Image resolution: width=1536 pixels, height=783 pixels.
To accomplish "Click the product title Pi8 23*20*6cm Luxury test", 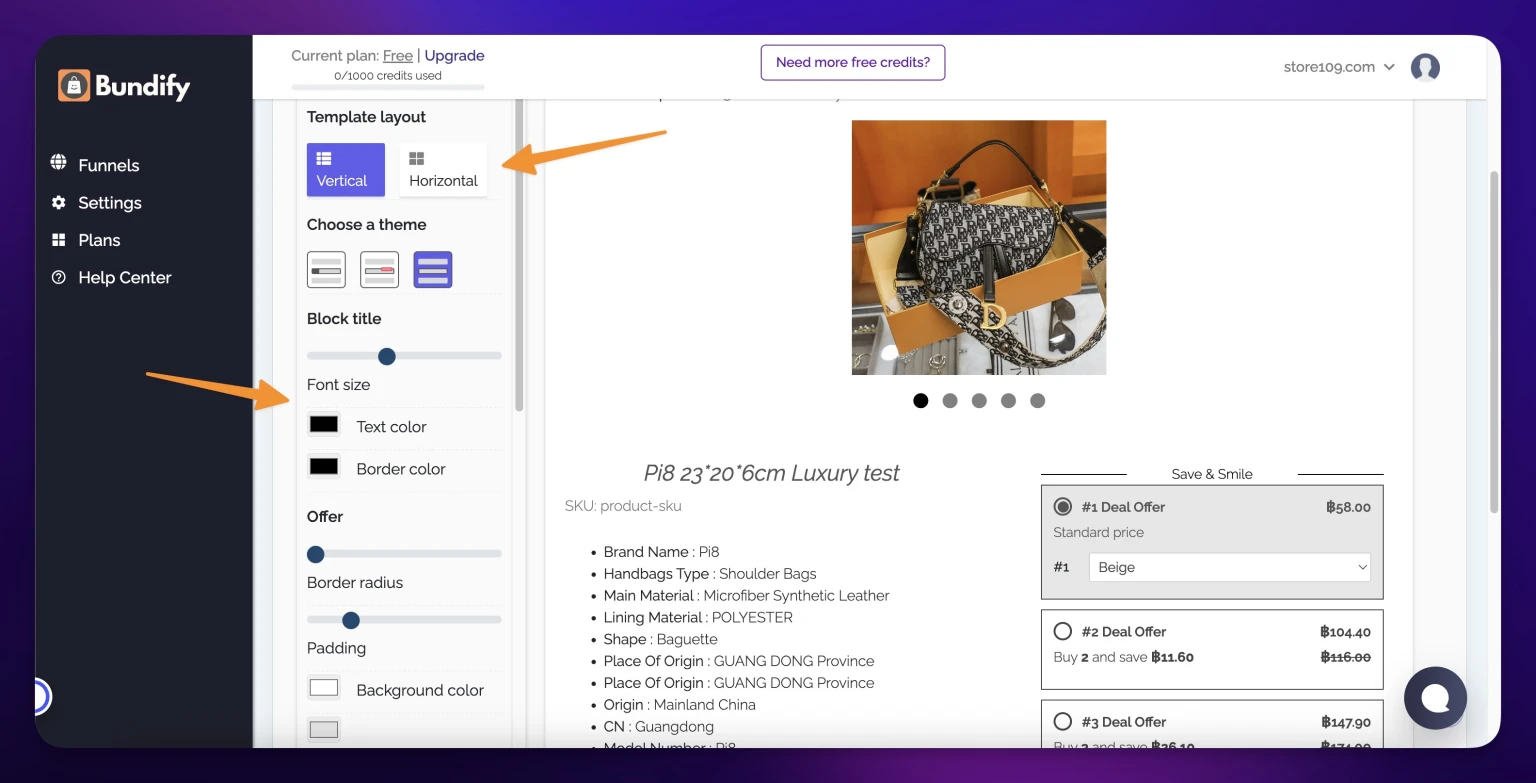I will [x=771, y=473].
